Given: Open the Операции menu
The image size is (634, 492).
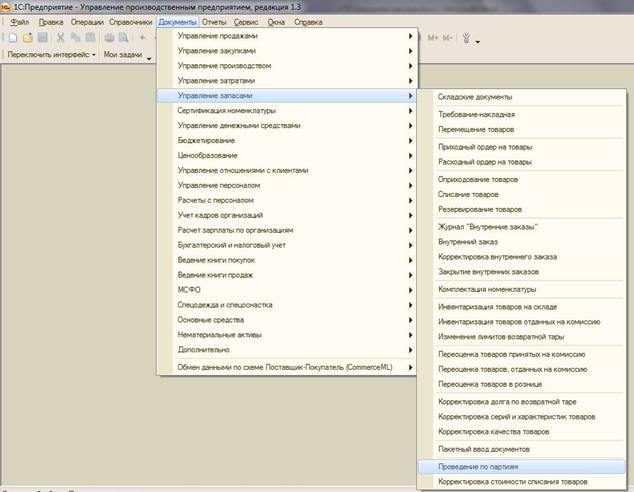Looking at the screenshot, I should click(87, 22).
